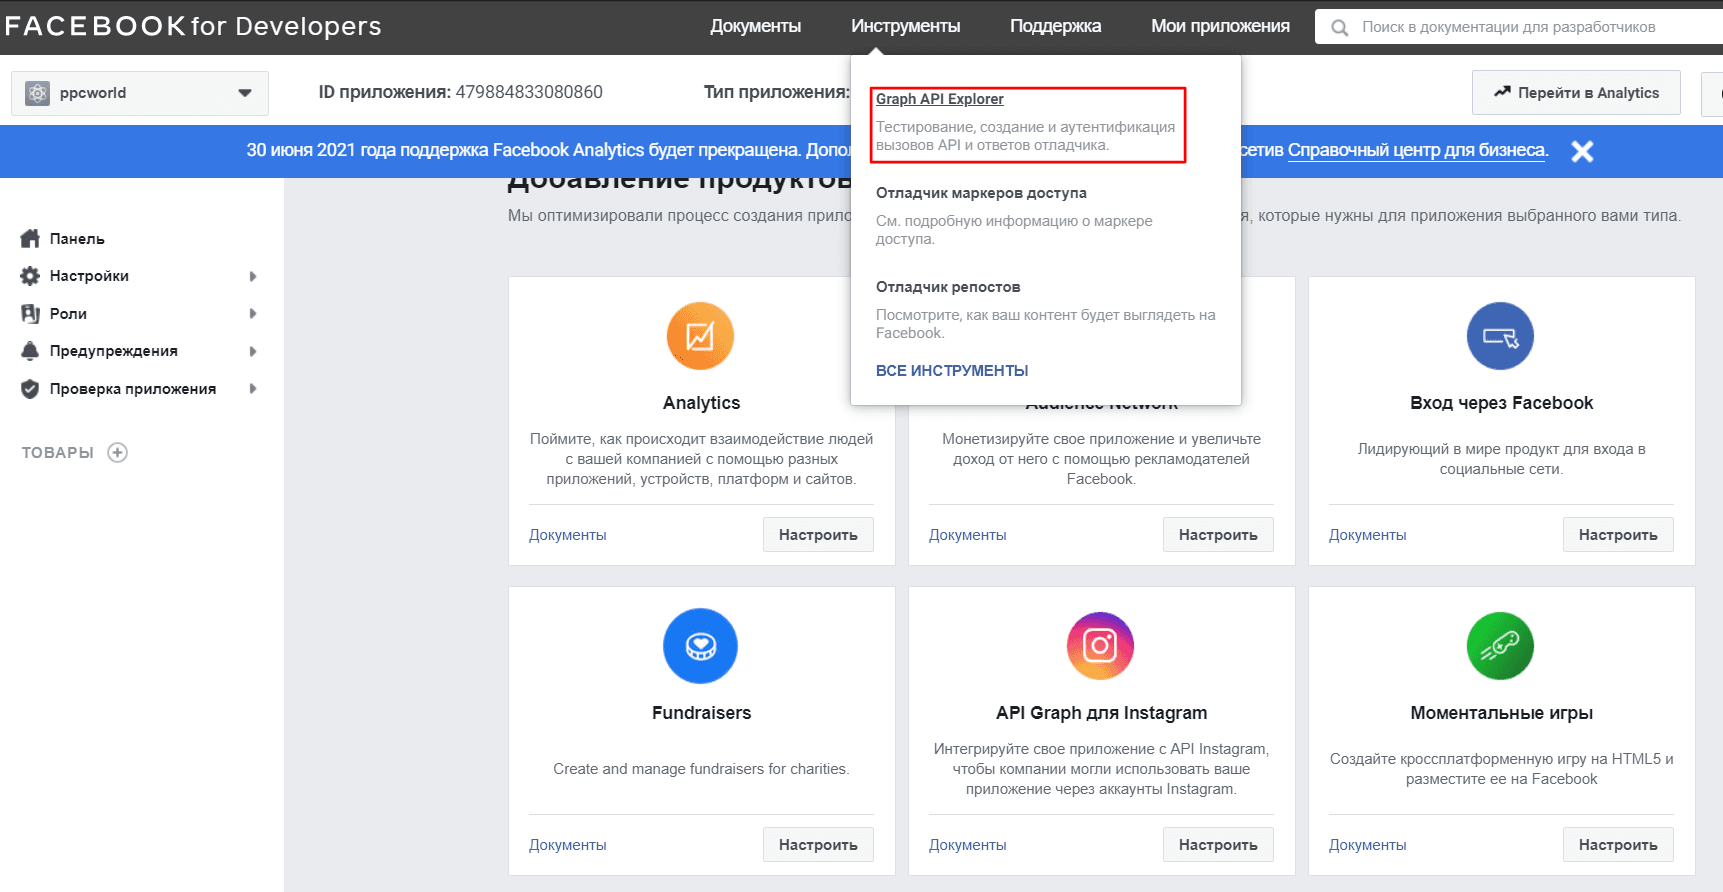Expand the Предупреждения sidebar arrow
Screen dimensions: 1723x892
click(253, 351)
